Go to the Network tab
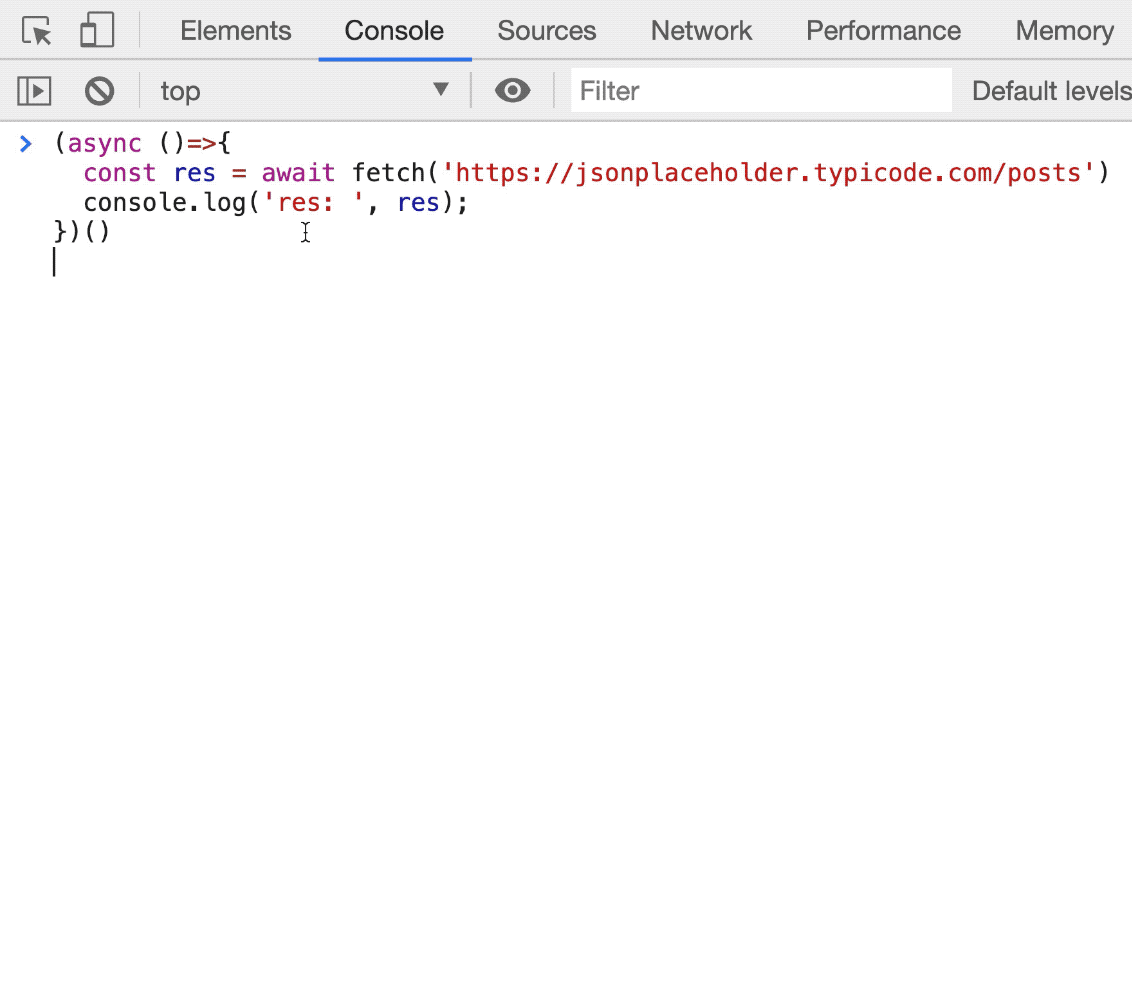The width and height of the screenshot is (1132, 988). pos(701,31)
